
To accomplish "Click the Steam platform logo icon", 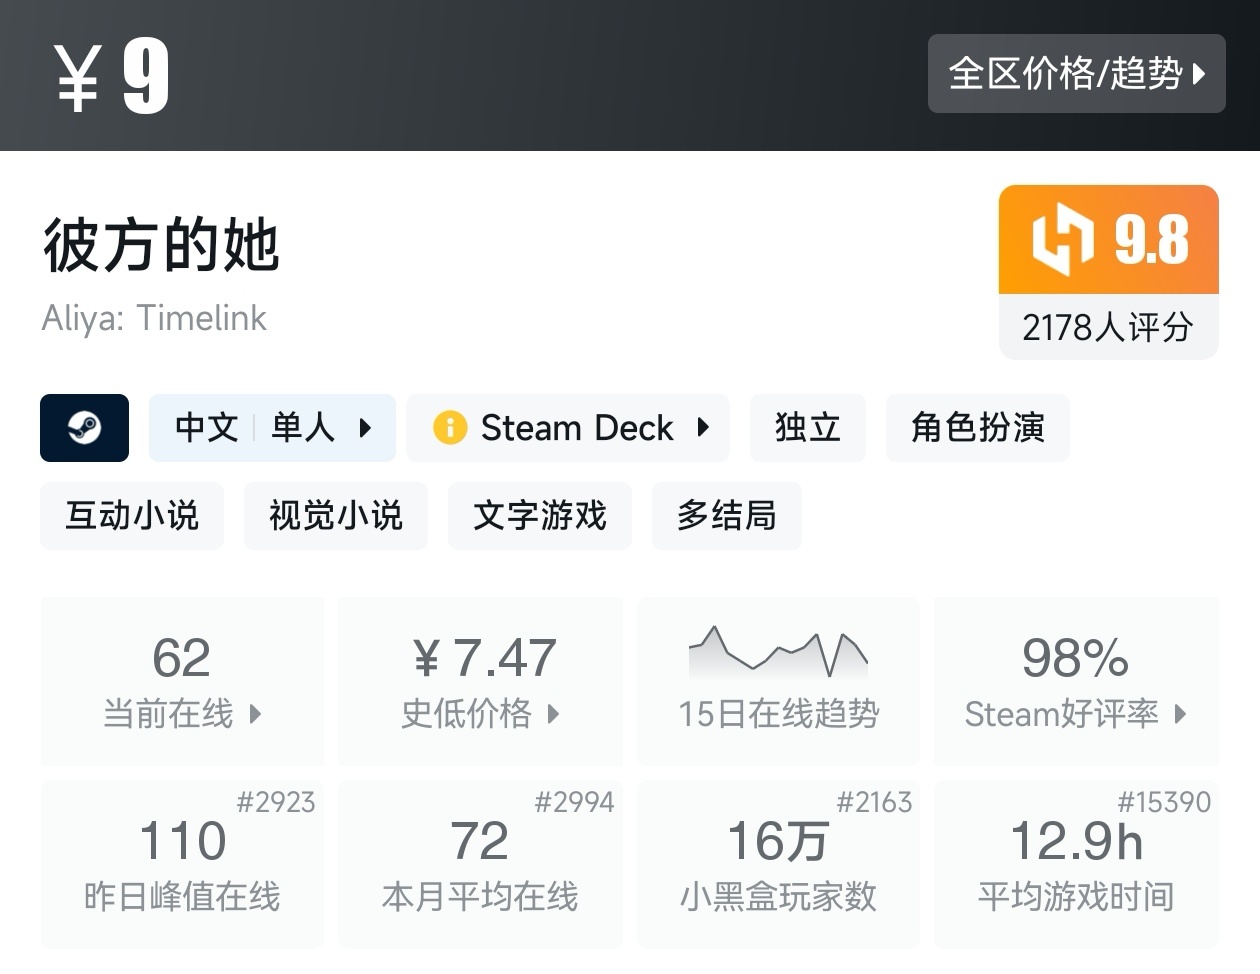I will tap(84, 428).
